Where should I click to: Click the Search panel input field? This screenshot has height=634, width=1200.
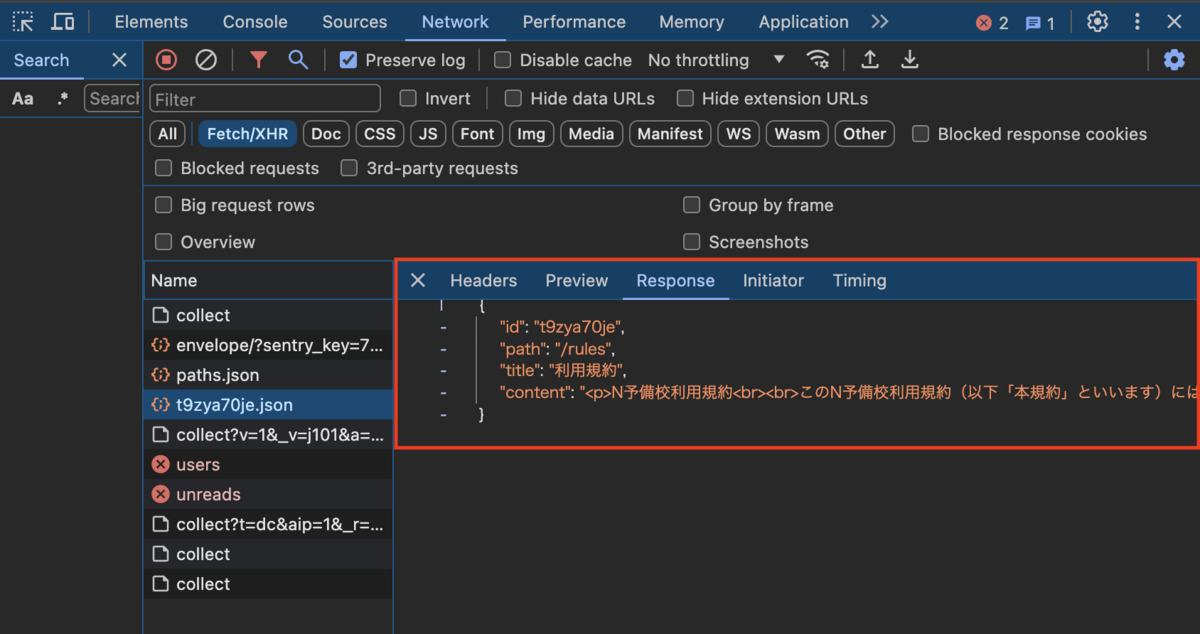(x=113, y=98)
